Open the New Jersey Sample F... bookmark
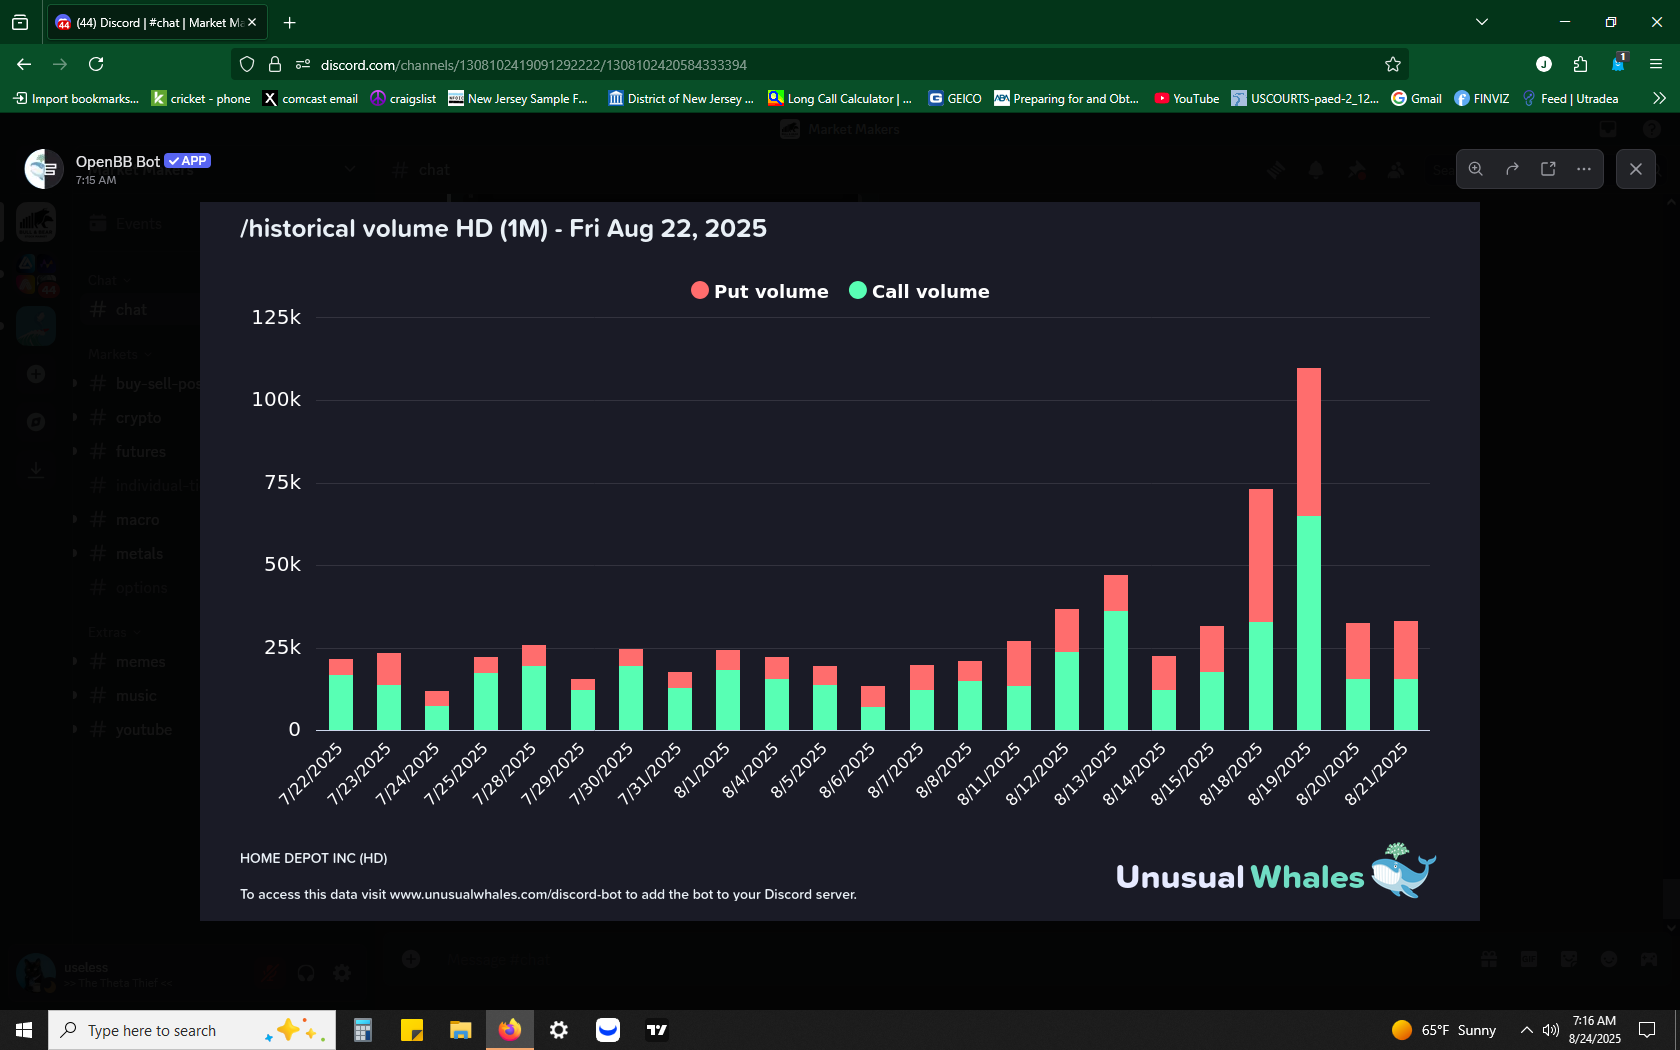Viewport: 1680px width, 1050px height. 518,98
